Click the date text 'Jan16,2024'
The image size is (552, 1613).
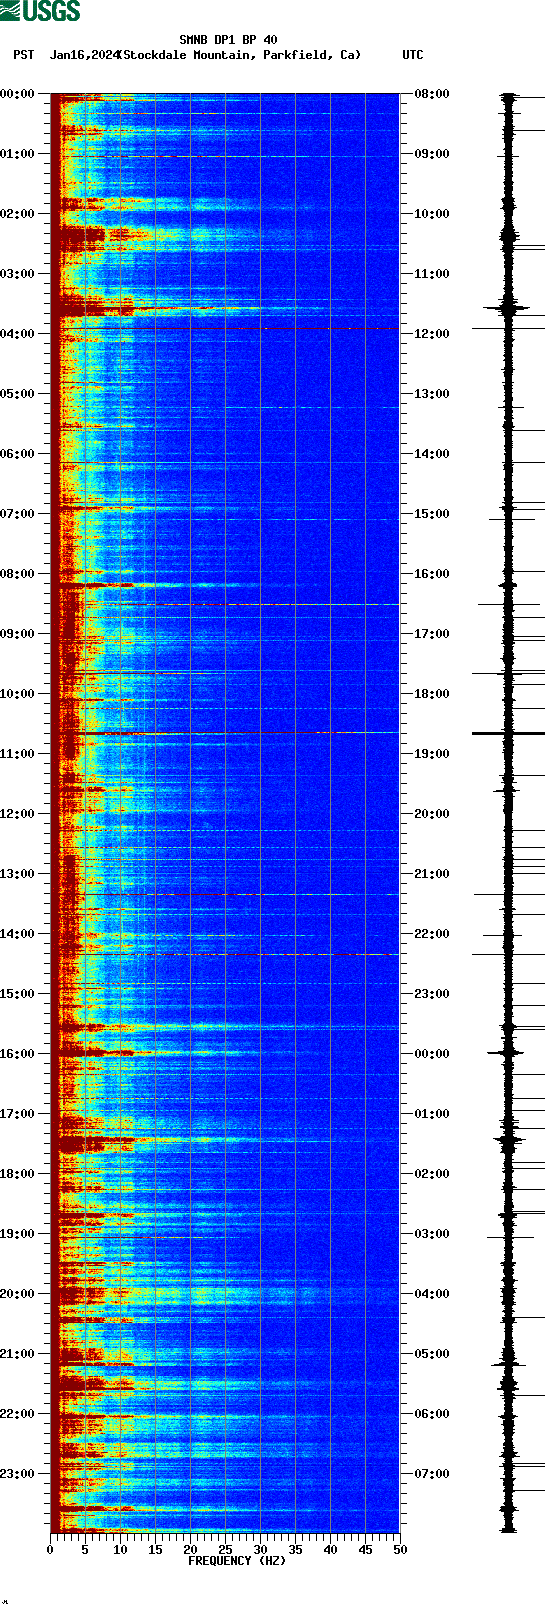(84, 55)
